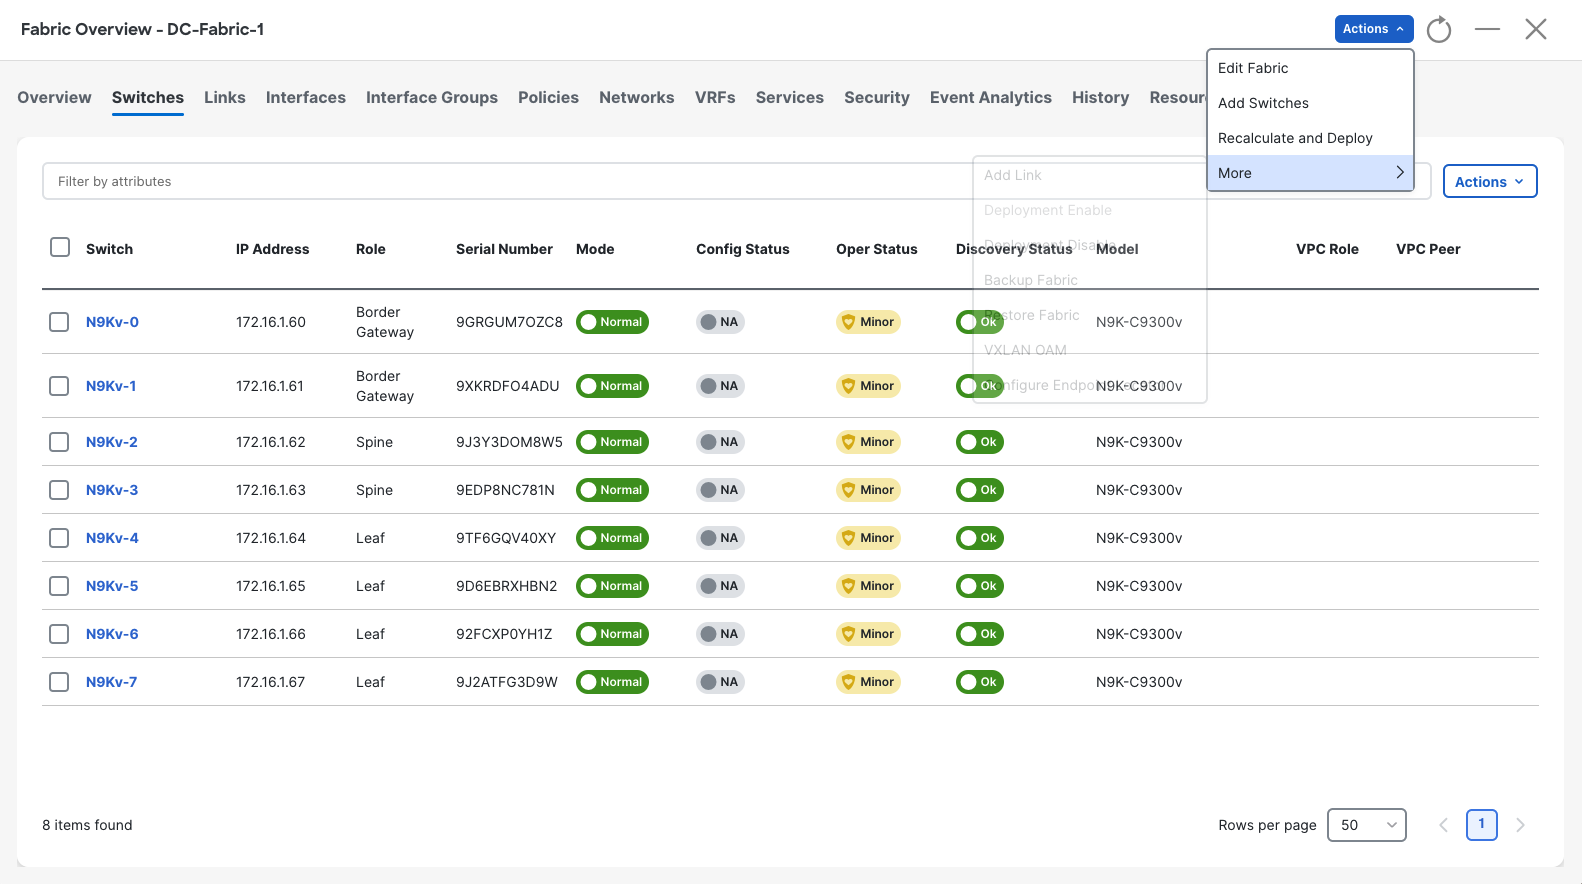Select Deployment Enable in the submenu

pos(1090,210)
